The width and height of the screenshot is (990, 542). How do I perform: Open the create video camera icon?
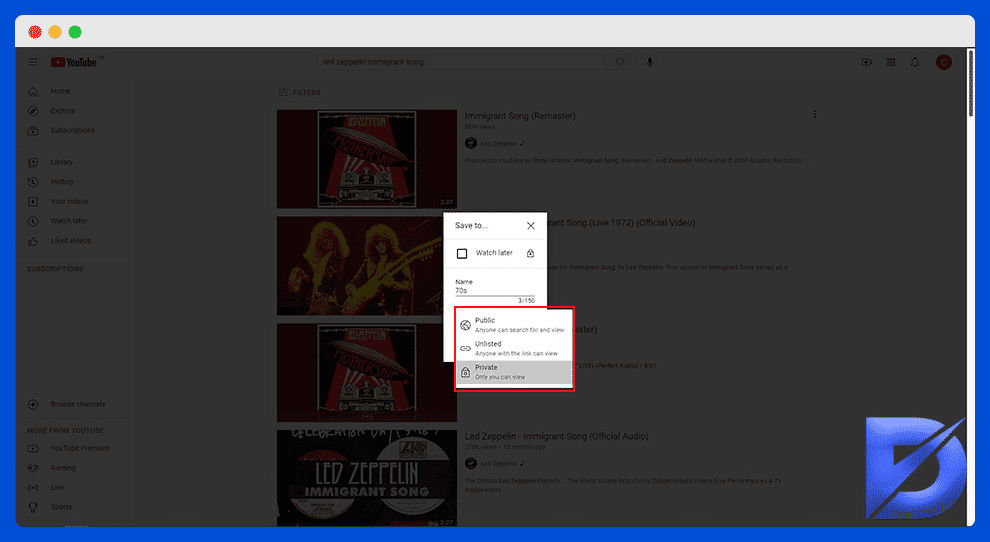867,62
